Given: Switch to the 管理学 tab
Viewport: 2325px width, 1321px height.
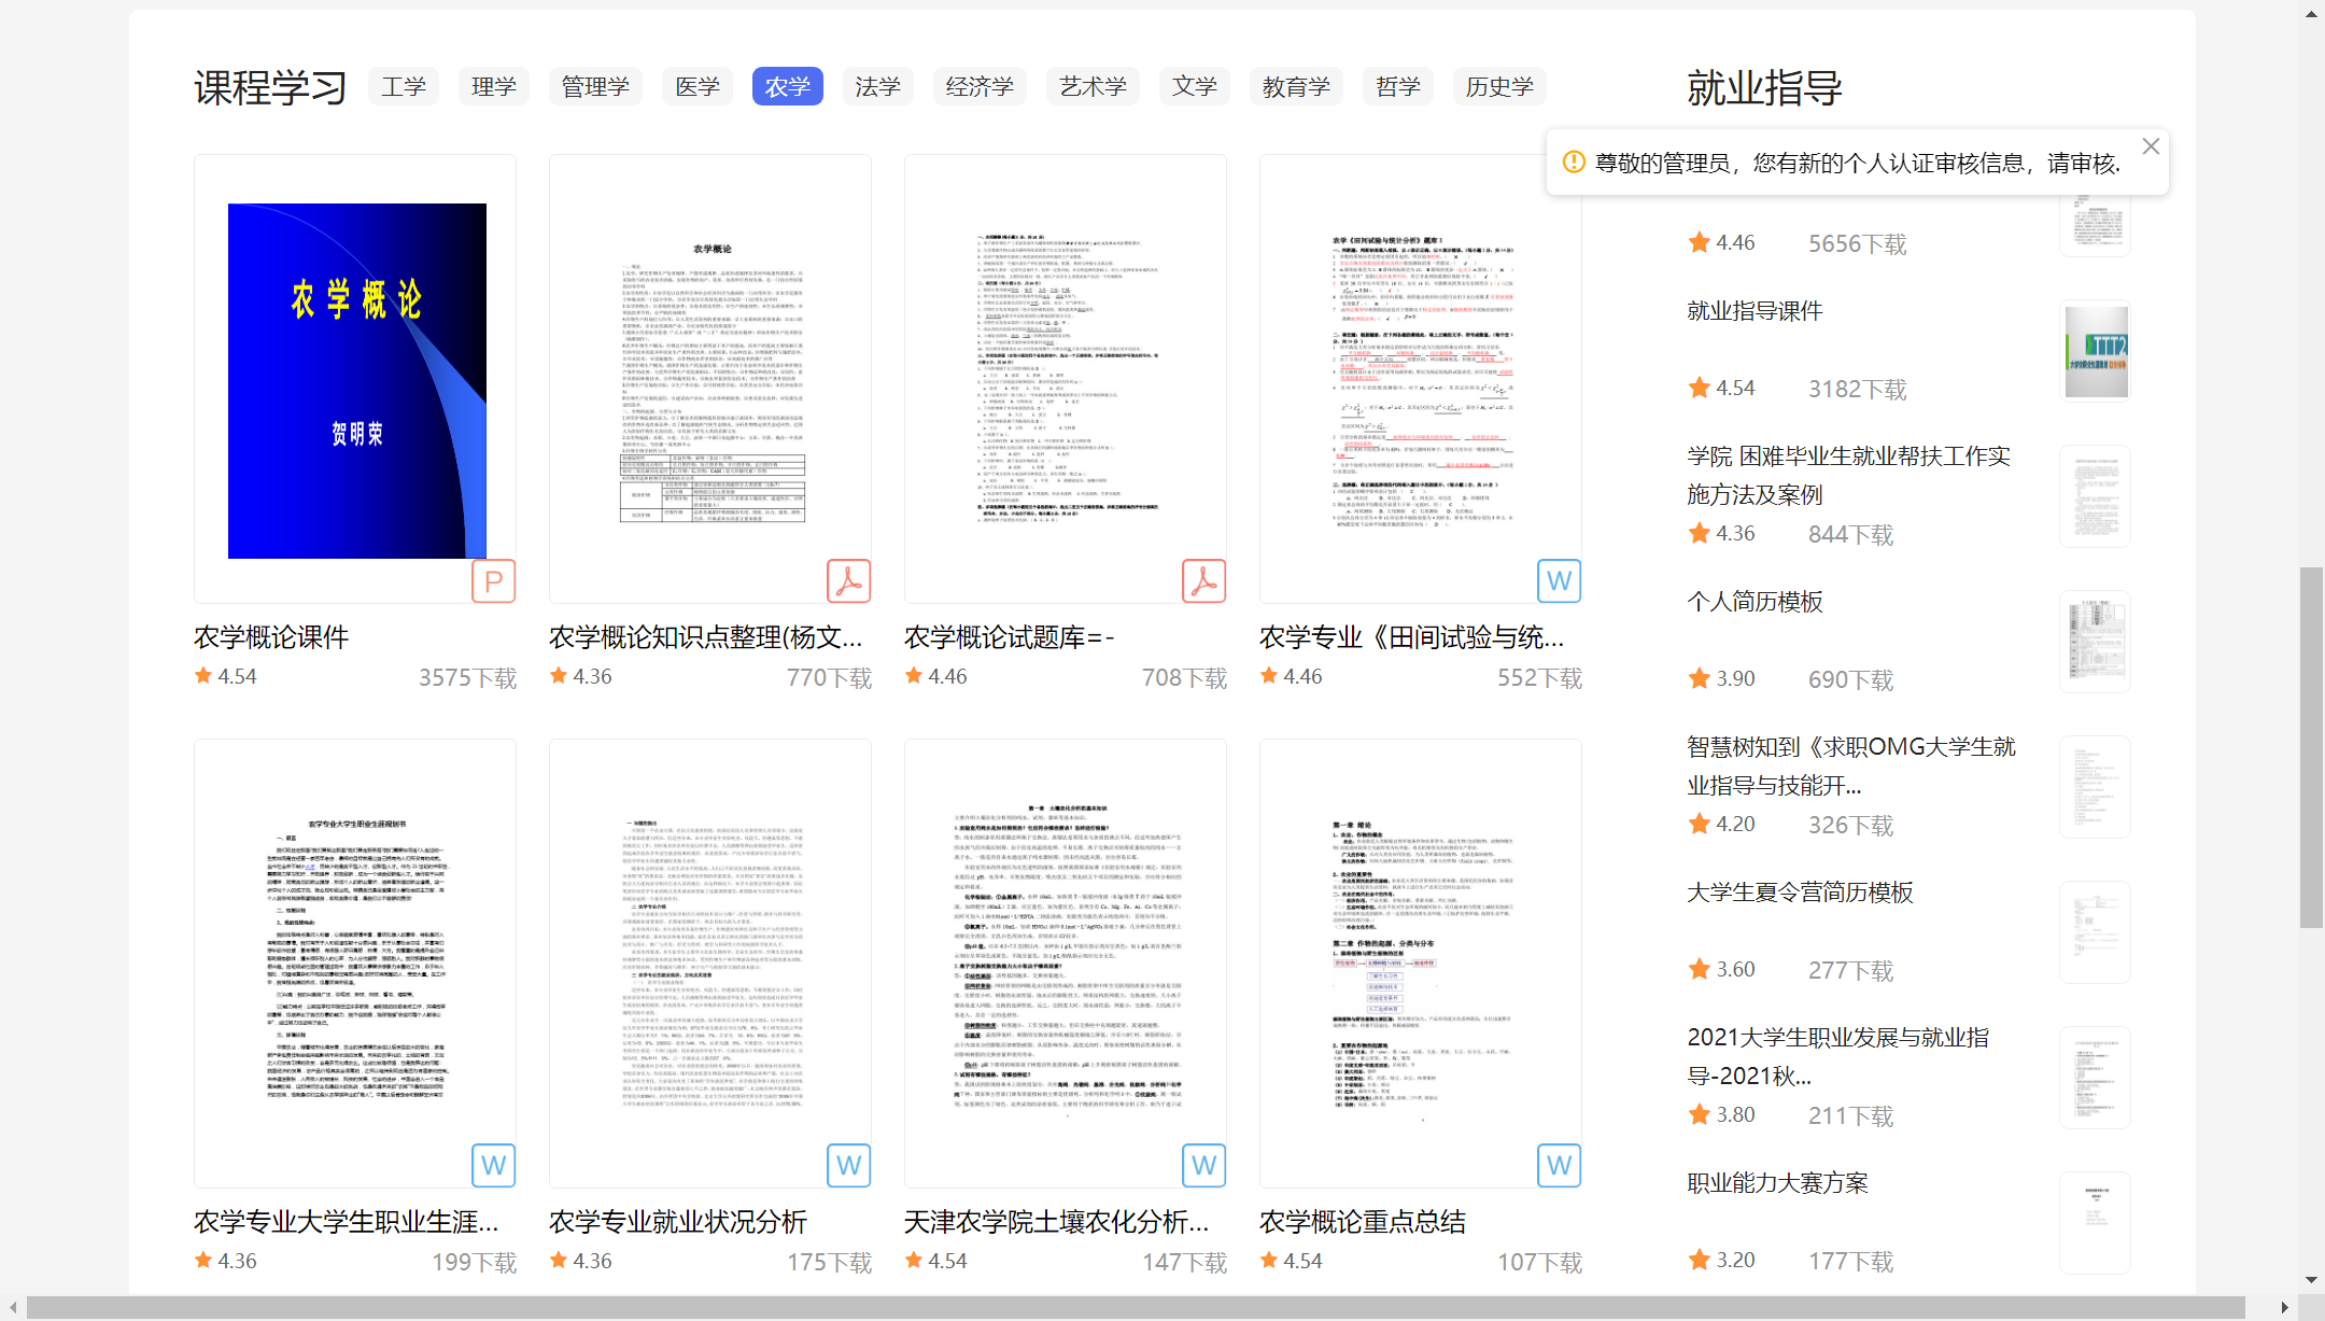Looking at the screenshot, I should (x=595, y=87).
